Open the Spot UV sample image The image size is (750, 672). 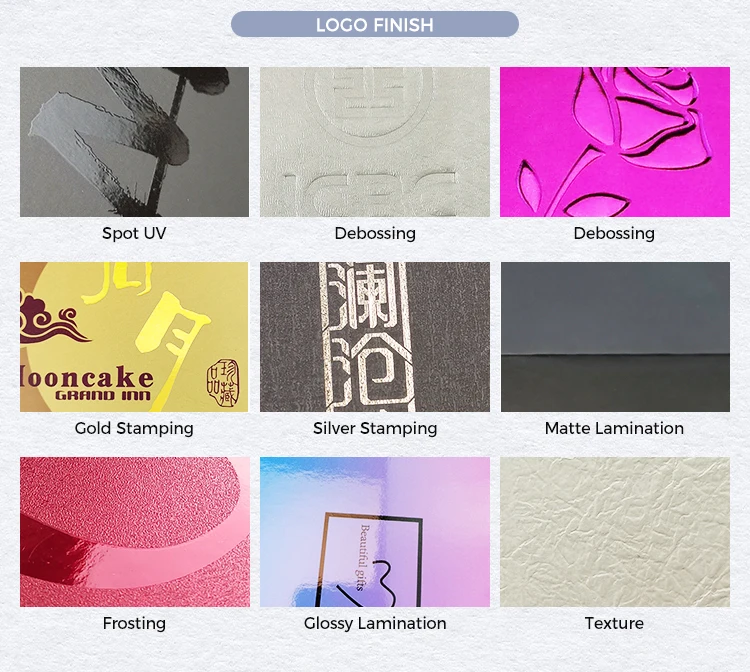[x=134, y=142]
